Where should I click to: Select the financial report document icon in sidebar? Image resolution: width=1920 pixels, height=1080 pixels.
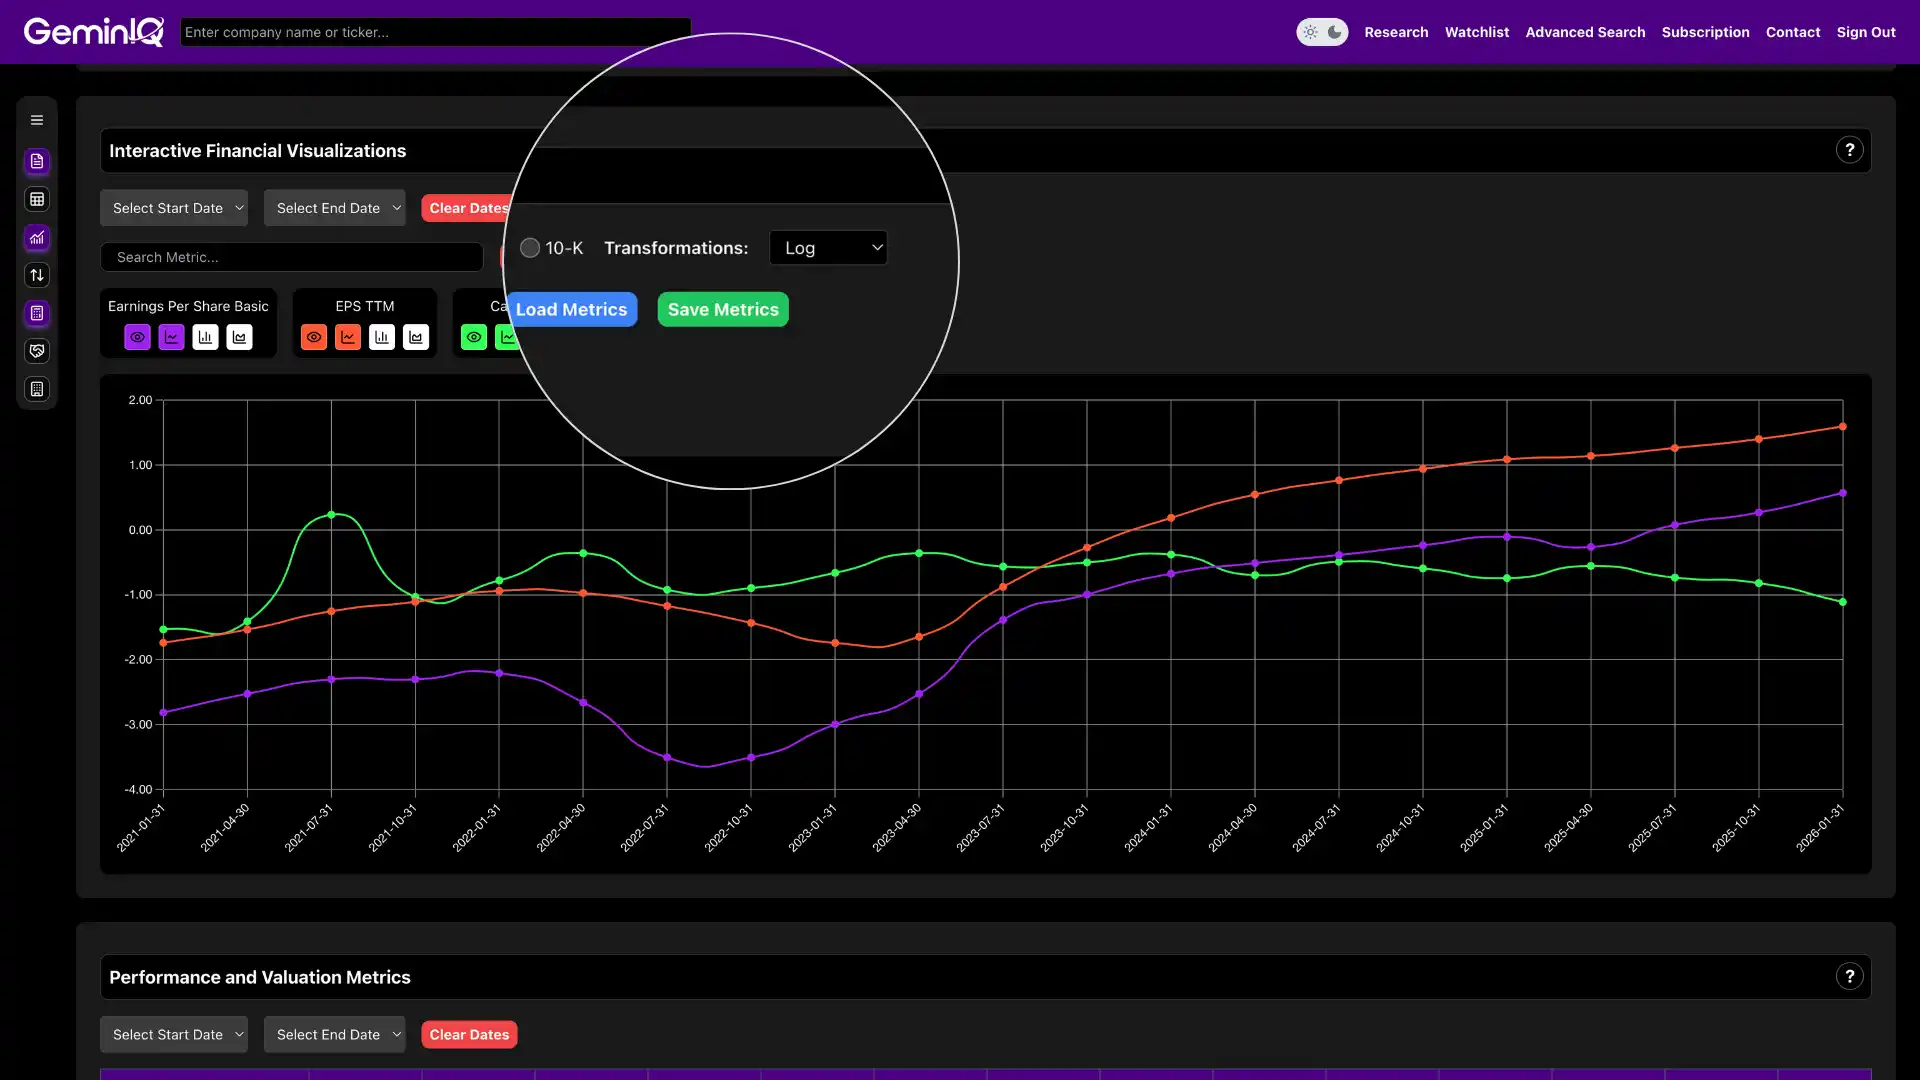coord(37,161)
